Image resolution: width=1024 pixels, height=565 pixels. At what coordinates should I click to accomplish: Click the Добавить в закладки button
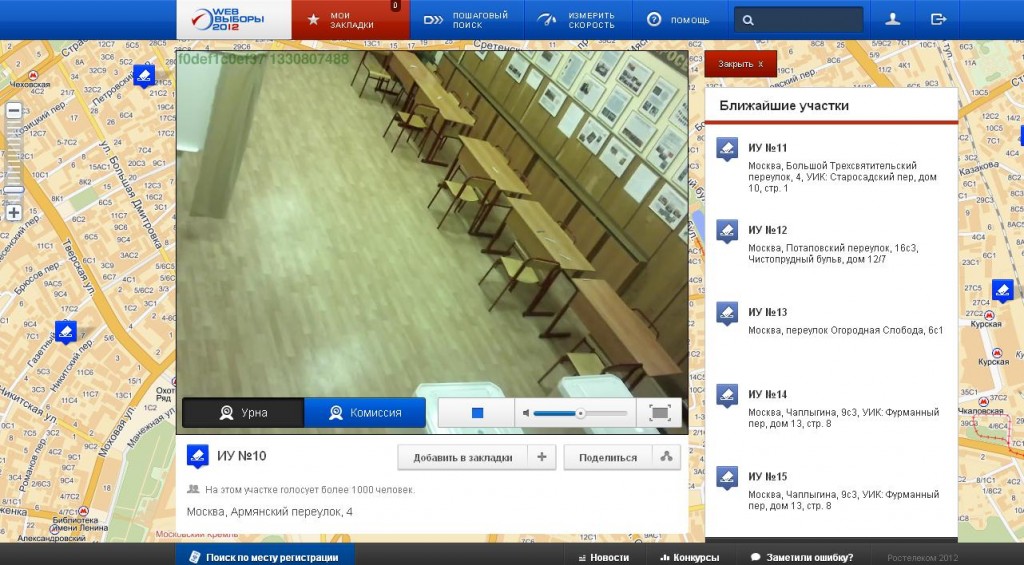[x=461, y=457]
